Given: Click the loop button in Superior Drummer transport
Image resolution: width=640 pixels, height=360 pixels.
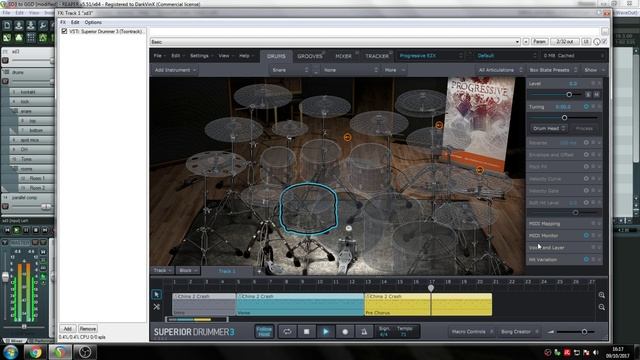Looking at the screenshot, I should click(287, 332).
